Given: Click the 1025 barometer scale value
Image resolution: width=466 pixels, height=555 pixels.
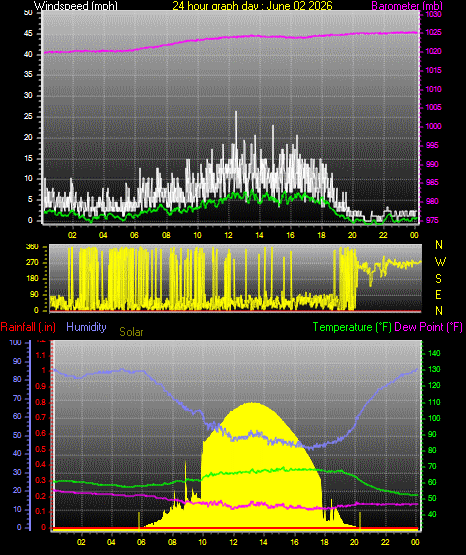Looking at the screenshot, I should pos(433,33).
